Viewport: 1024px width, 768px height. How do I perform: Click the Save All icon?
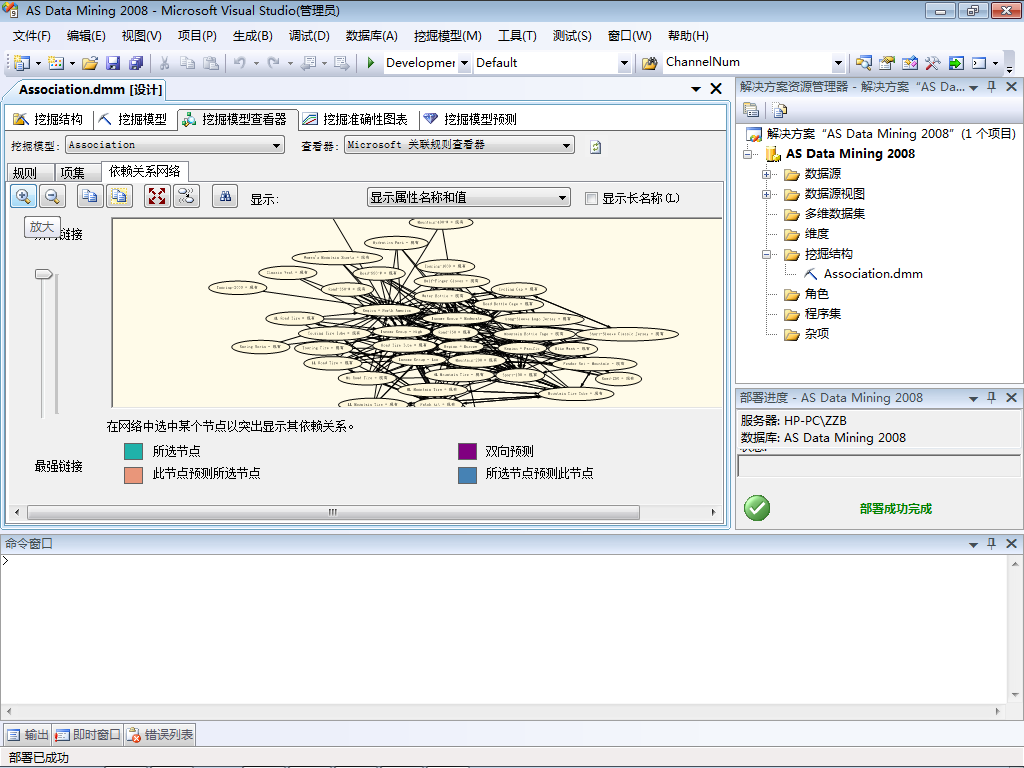tap(136, 63)
